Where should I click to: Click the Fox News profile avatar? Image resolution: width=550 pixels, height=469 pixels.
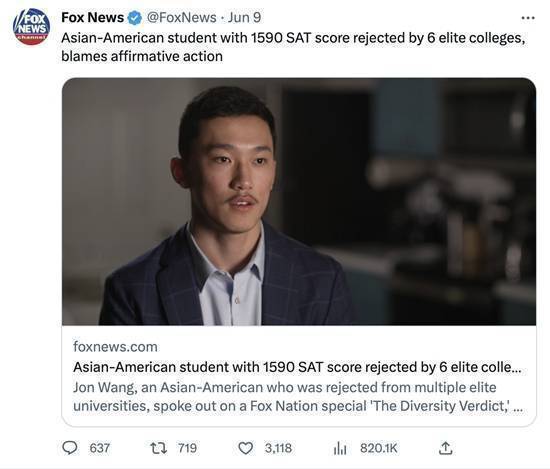31,27
